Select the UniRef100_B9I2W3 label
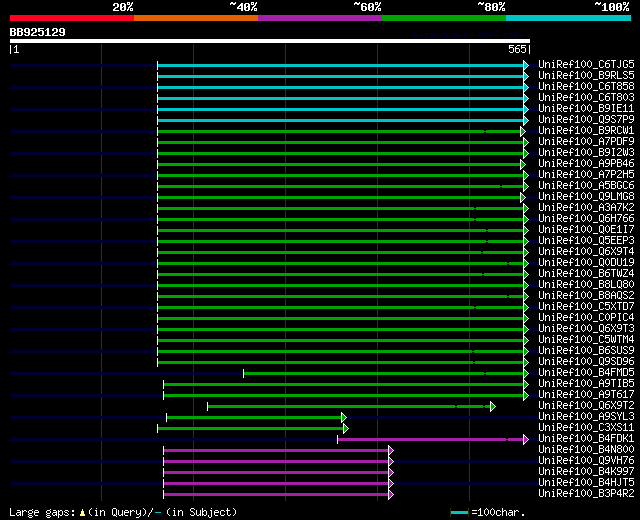Viewport: 640px width, 520px height. tap(586, 153)
